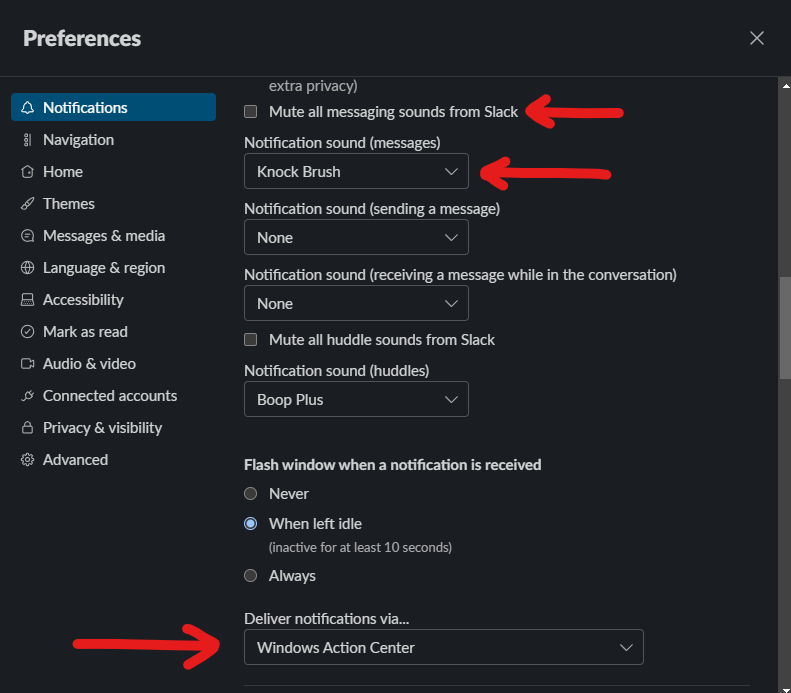The width and height of the screenshot is (791, 693).
Task: Switch to Navigation preferences
Action: click(x=114, y=140)
